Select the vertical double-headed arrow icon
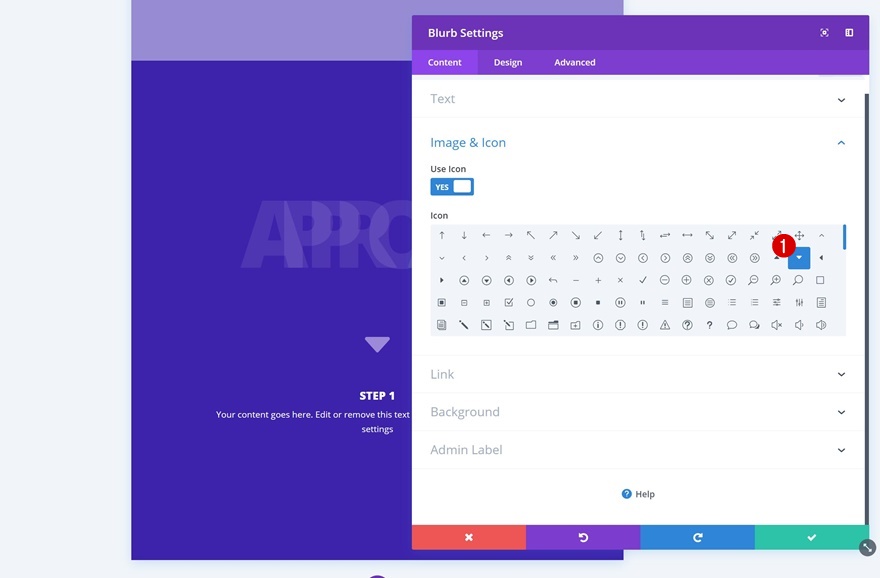Viewport: 880px width, 578px height. [x=620, y=236]
